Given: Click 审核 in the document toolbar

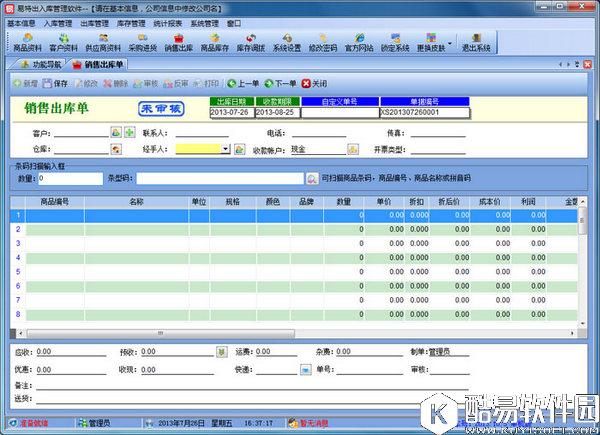Looking at the screenshot, I should [x=145, y=83].
